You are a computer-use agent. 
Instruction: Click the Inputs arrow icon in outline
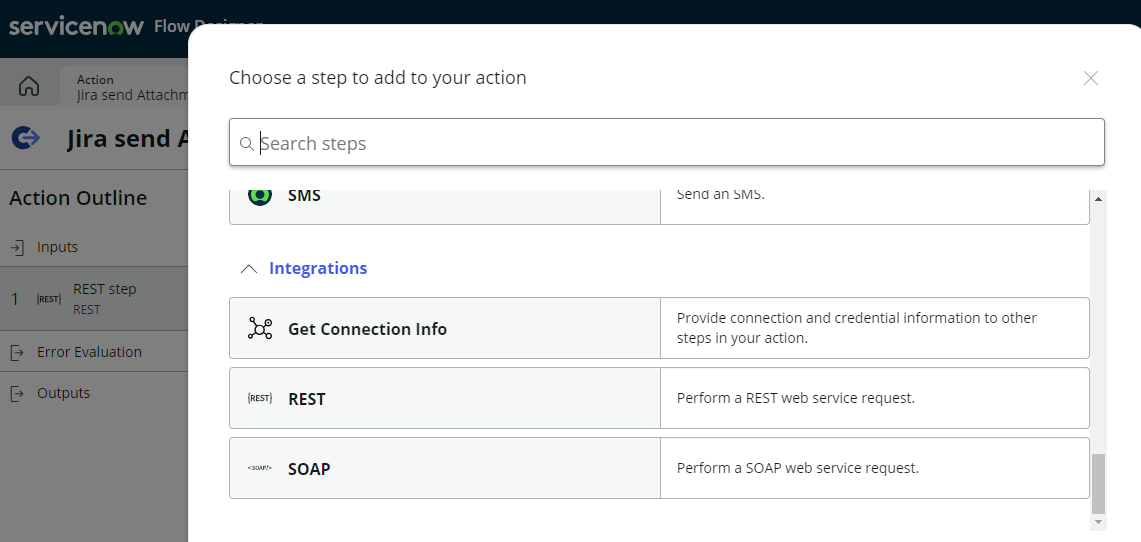coord(18,247)
